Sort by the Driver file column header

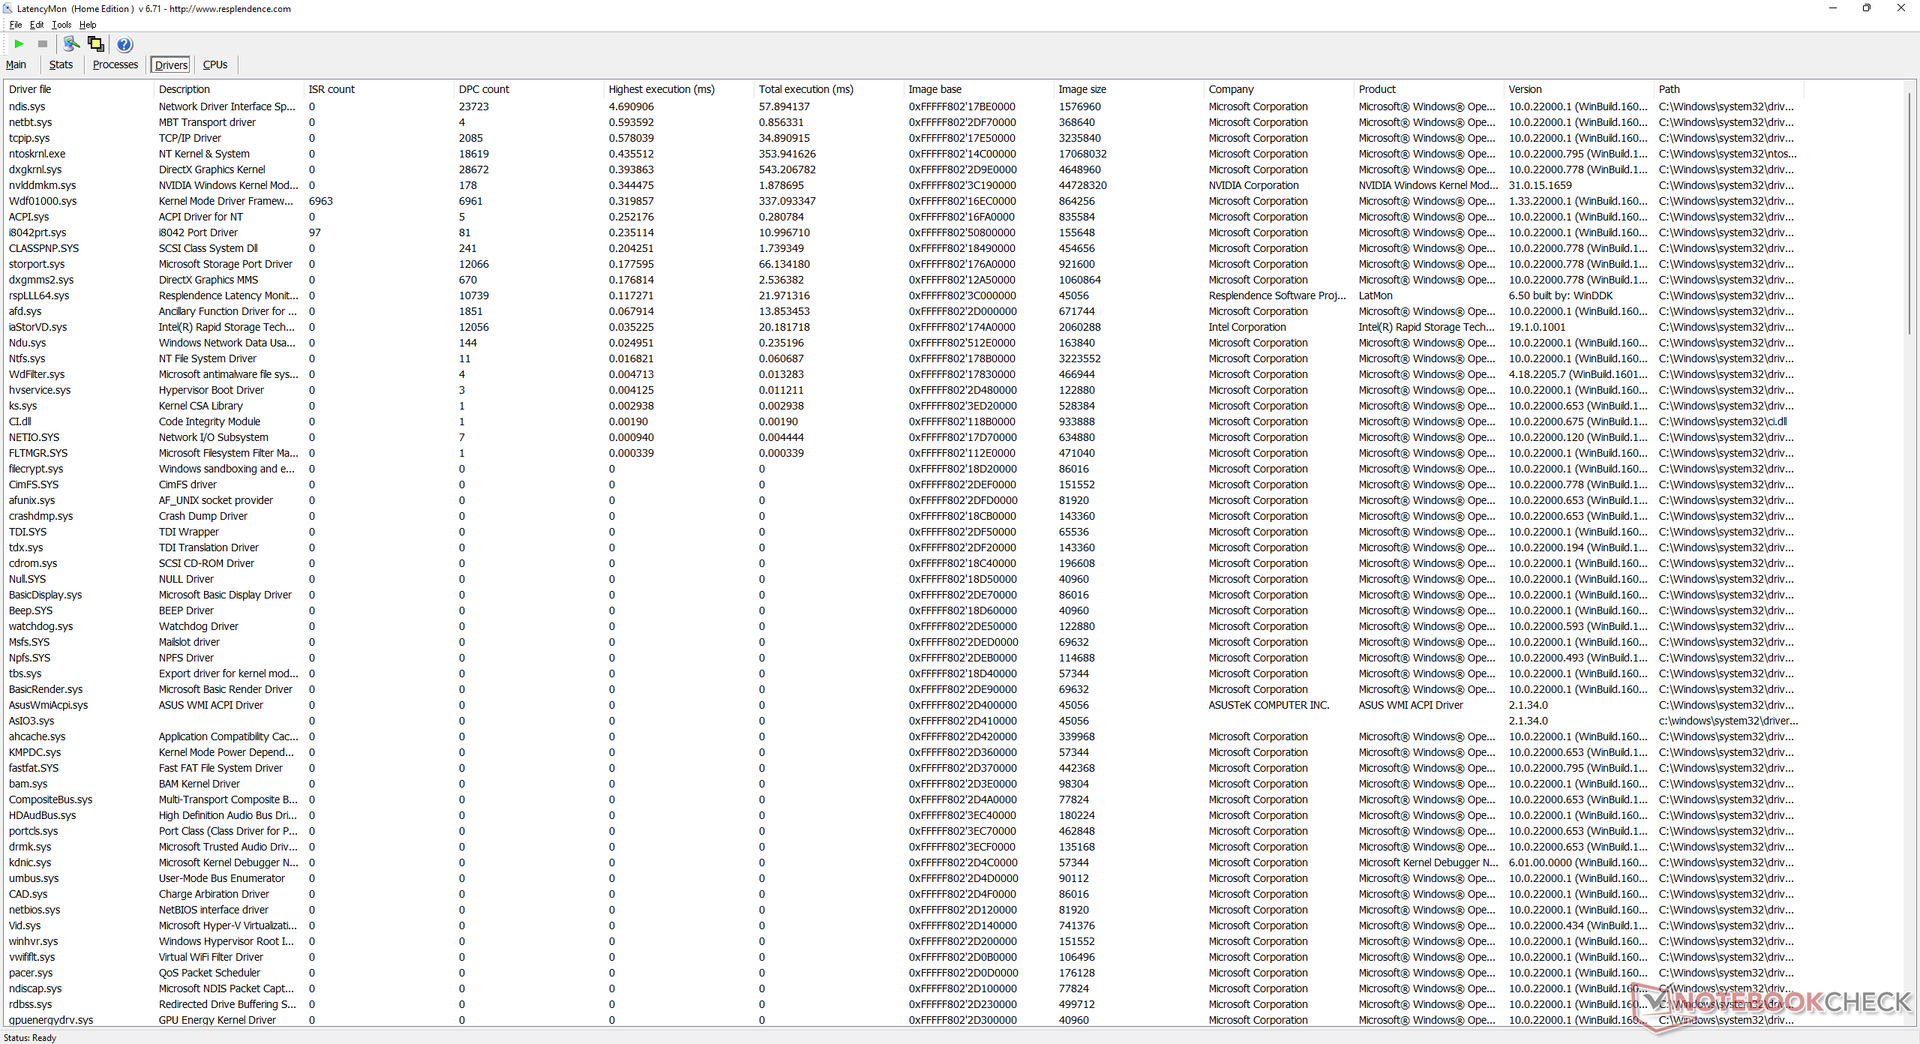coord(78,89)
